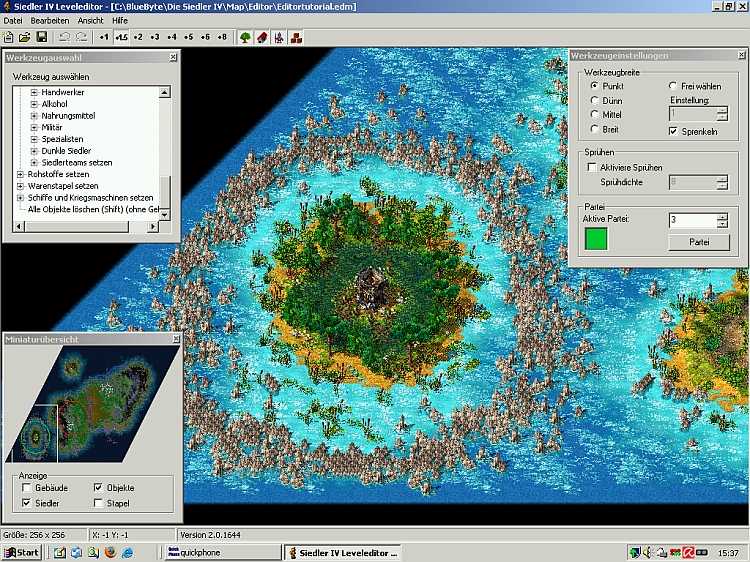Set zoom level to 8

click(x=222, y=37)
